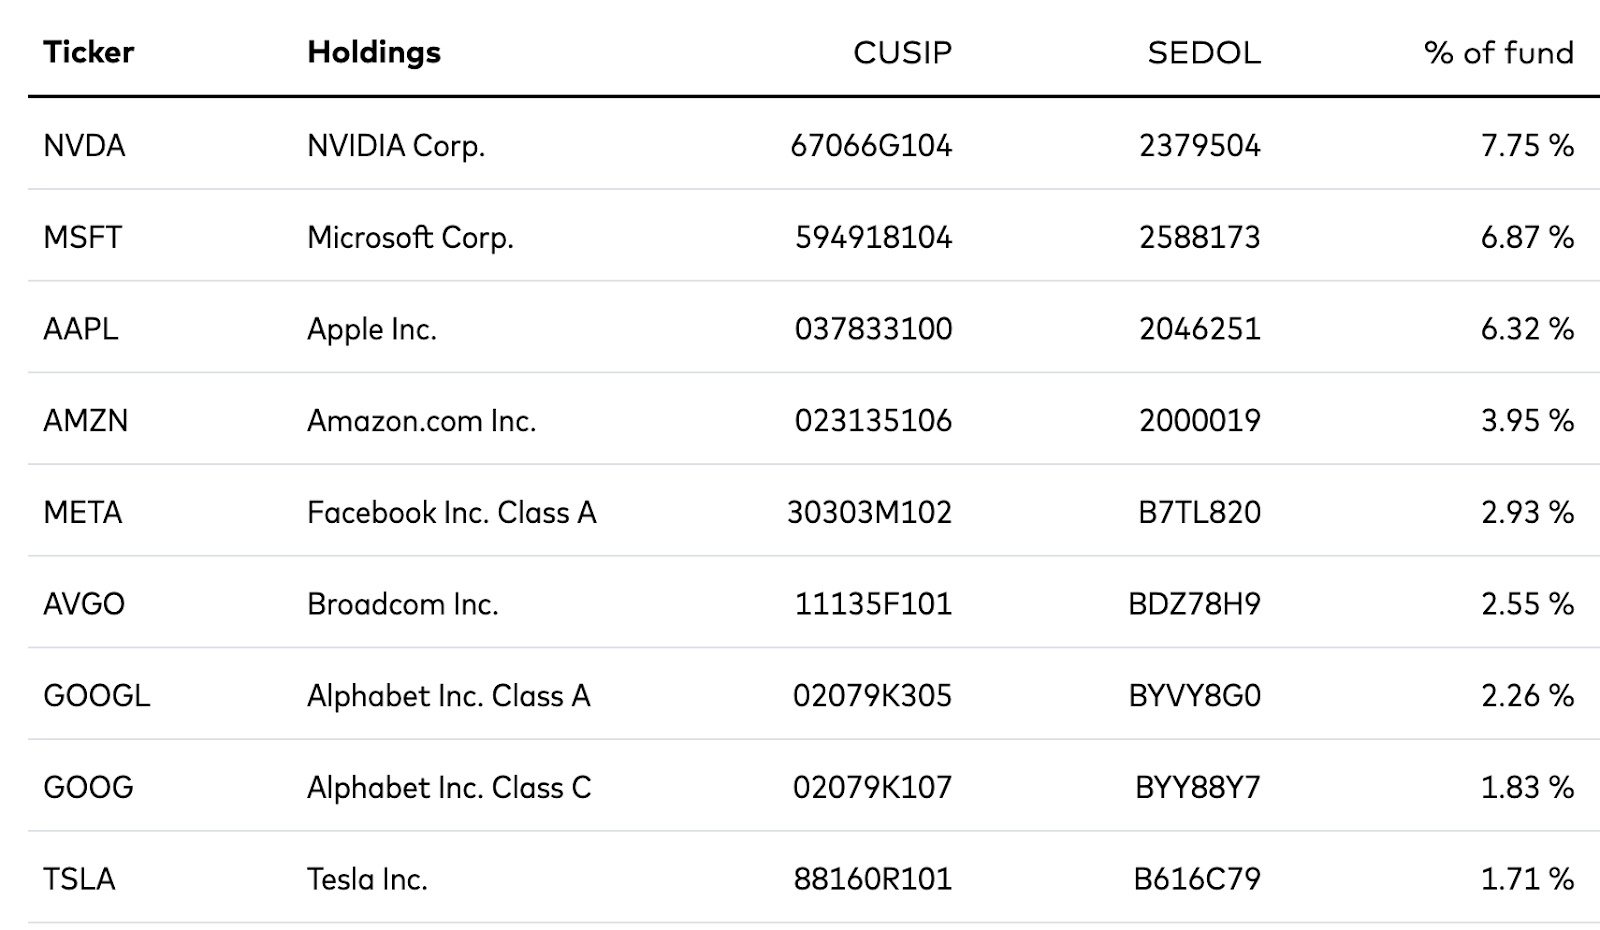The height and width of the screenshot is (930, 1600).
Task: Click the GOOG ticker symbol
Action: (x=88, y=788)
